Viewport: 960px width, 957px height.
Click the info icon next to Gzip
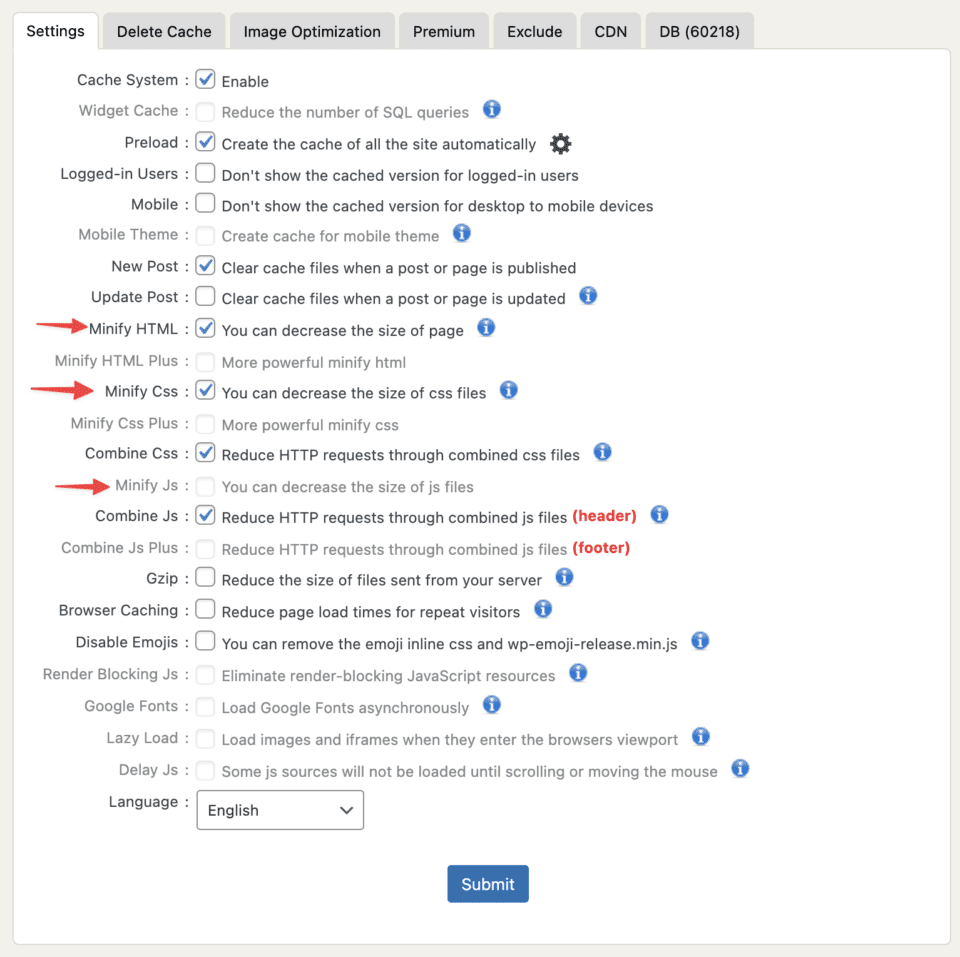tap(564, 577)
